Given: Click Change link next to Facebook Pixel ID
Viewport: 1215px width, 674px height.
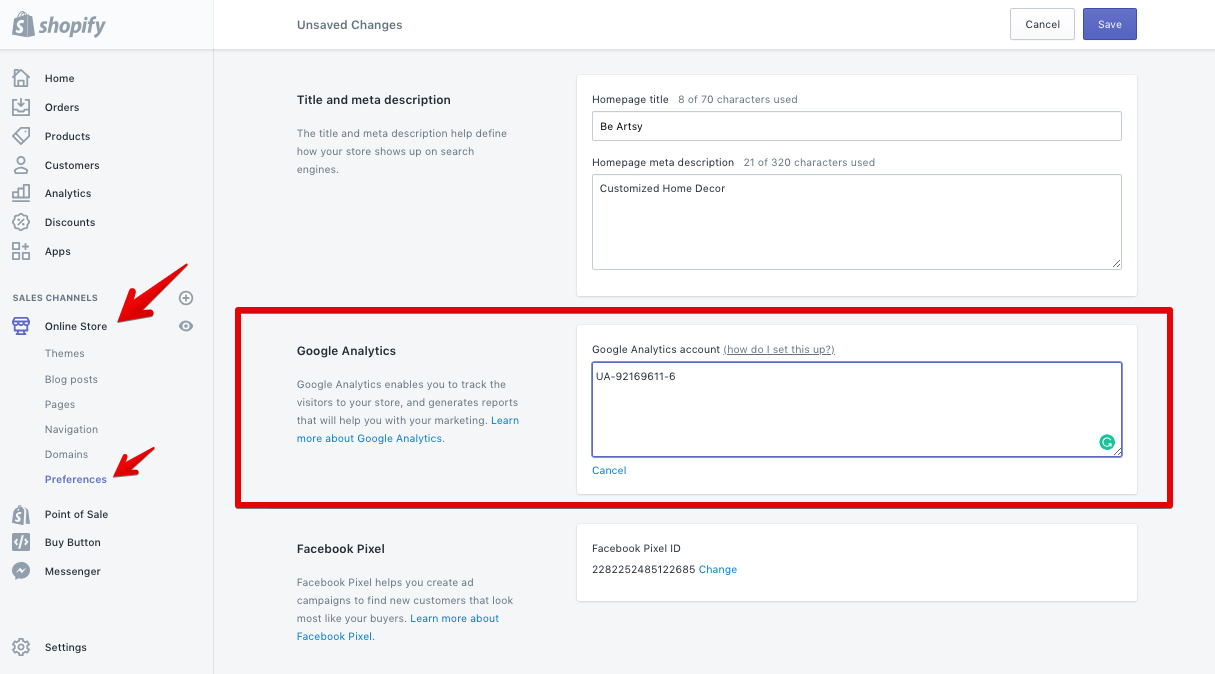Looking at the screenshot, I should [718, 569].
